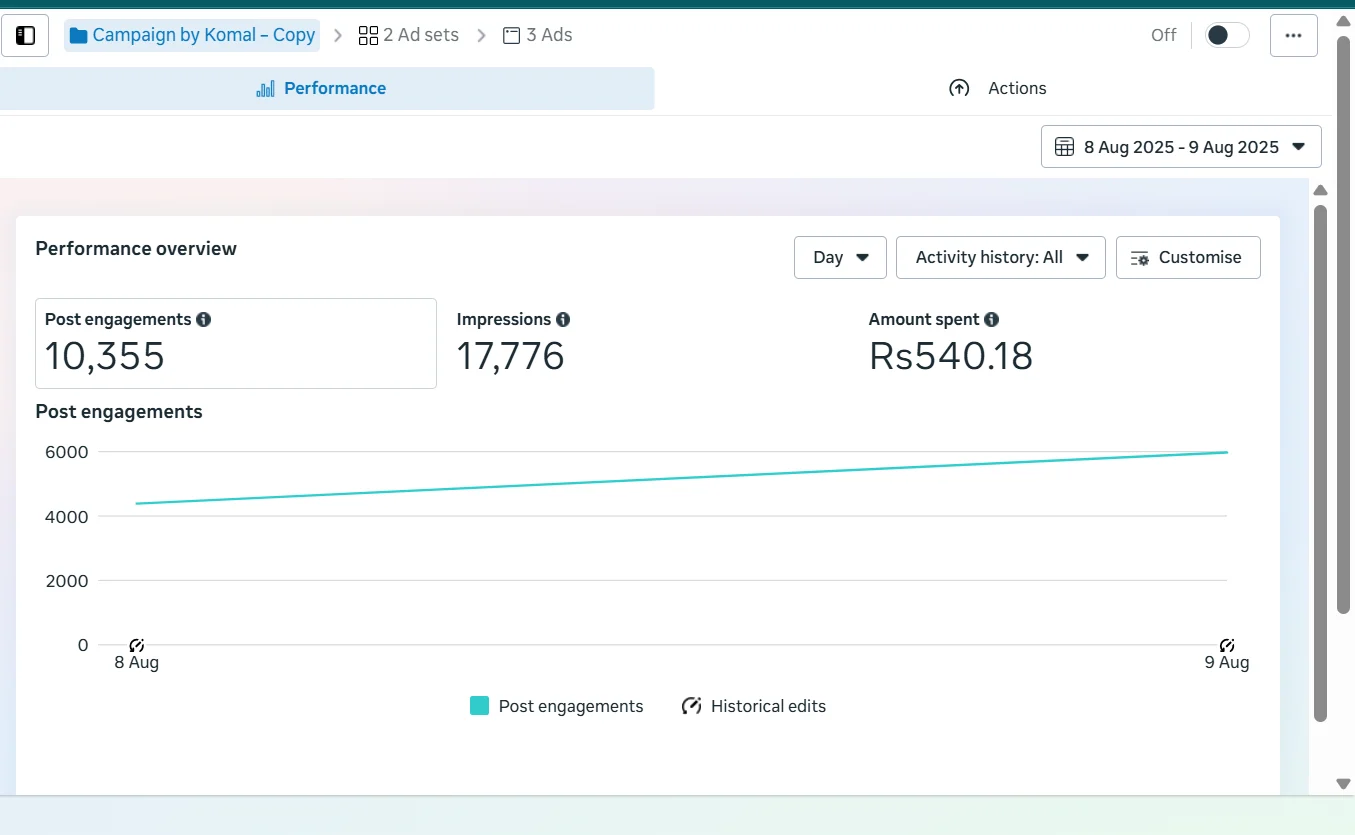Viewport: 1355px width, 835px height.
Task: Open the Activity history: All dropdown
Action: [1000, 257]
